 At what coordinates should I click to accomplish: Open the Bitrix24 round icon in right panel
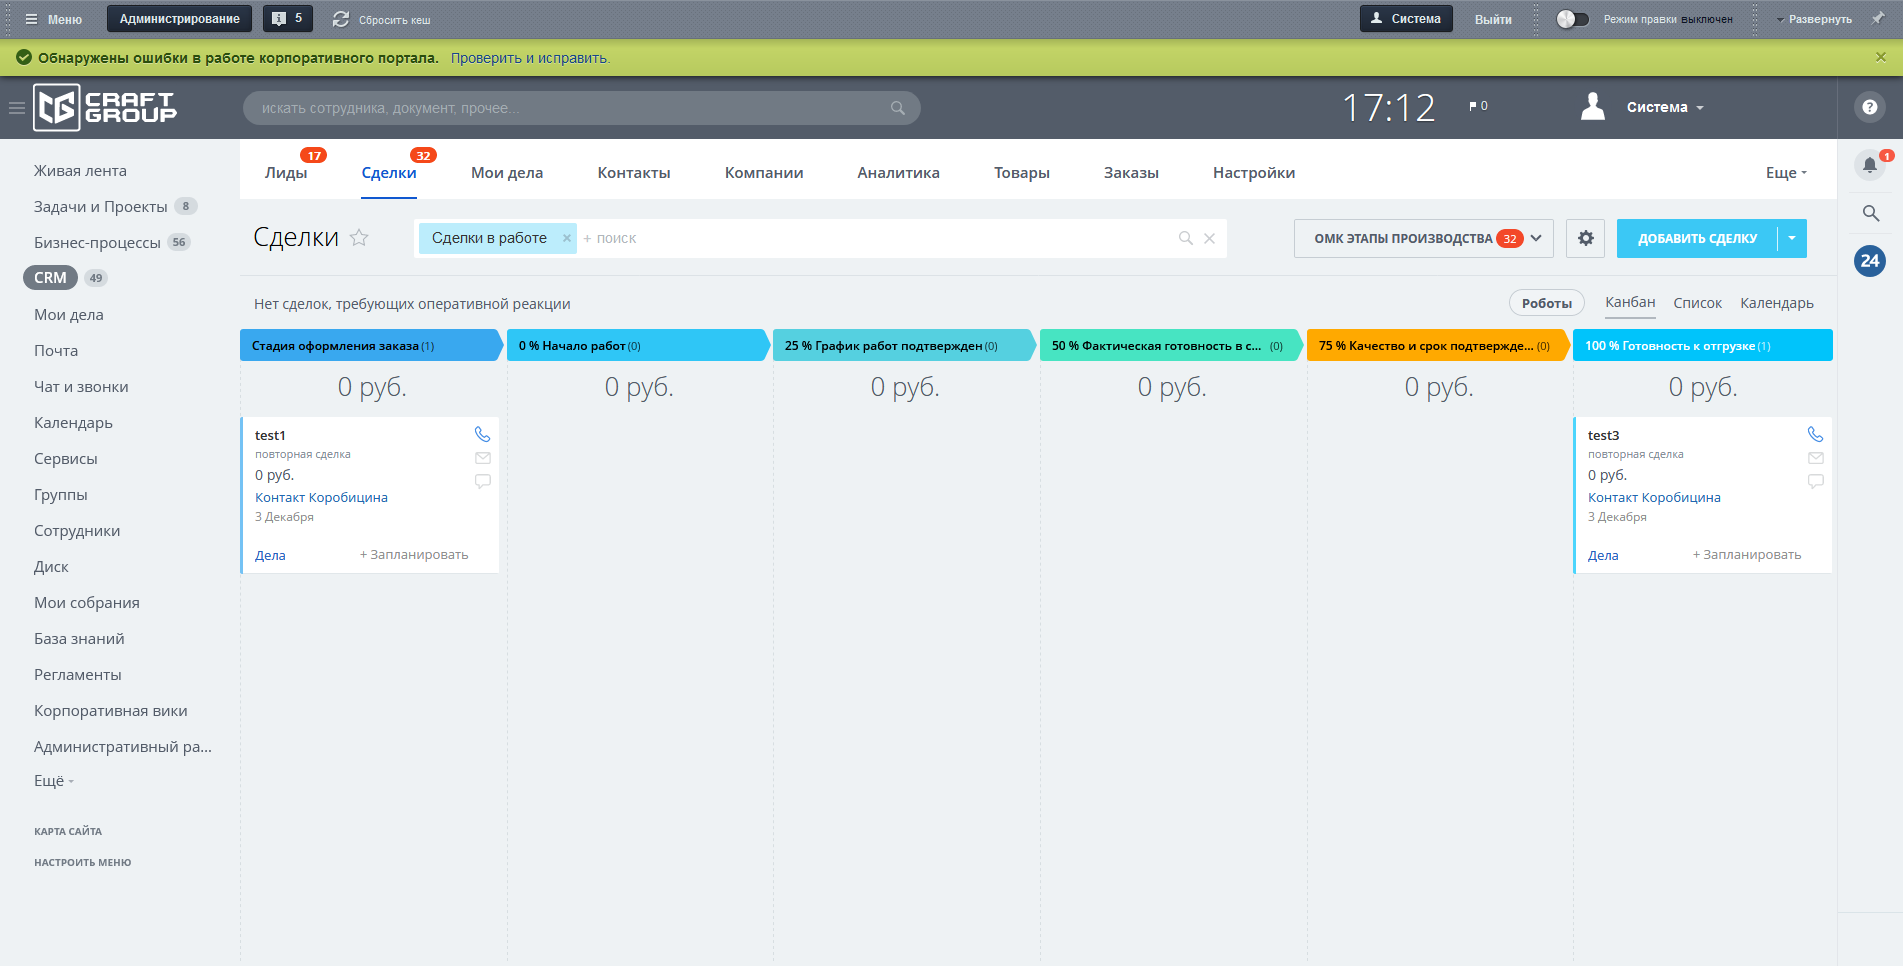coord(1869,261)
